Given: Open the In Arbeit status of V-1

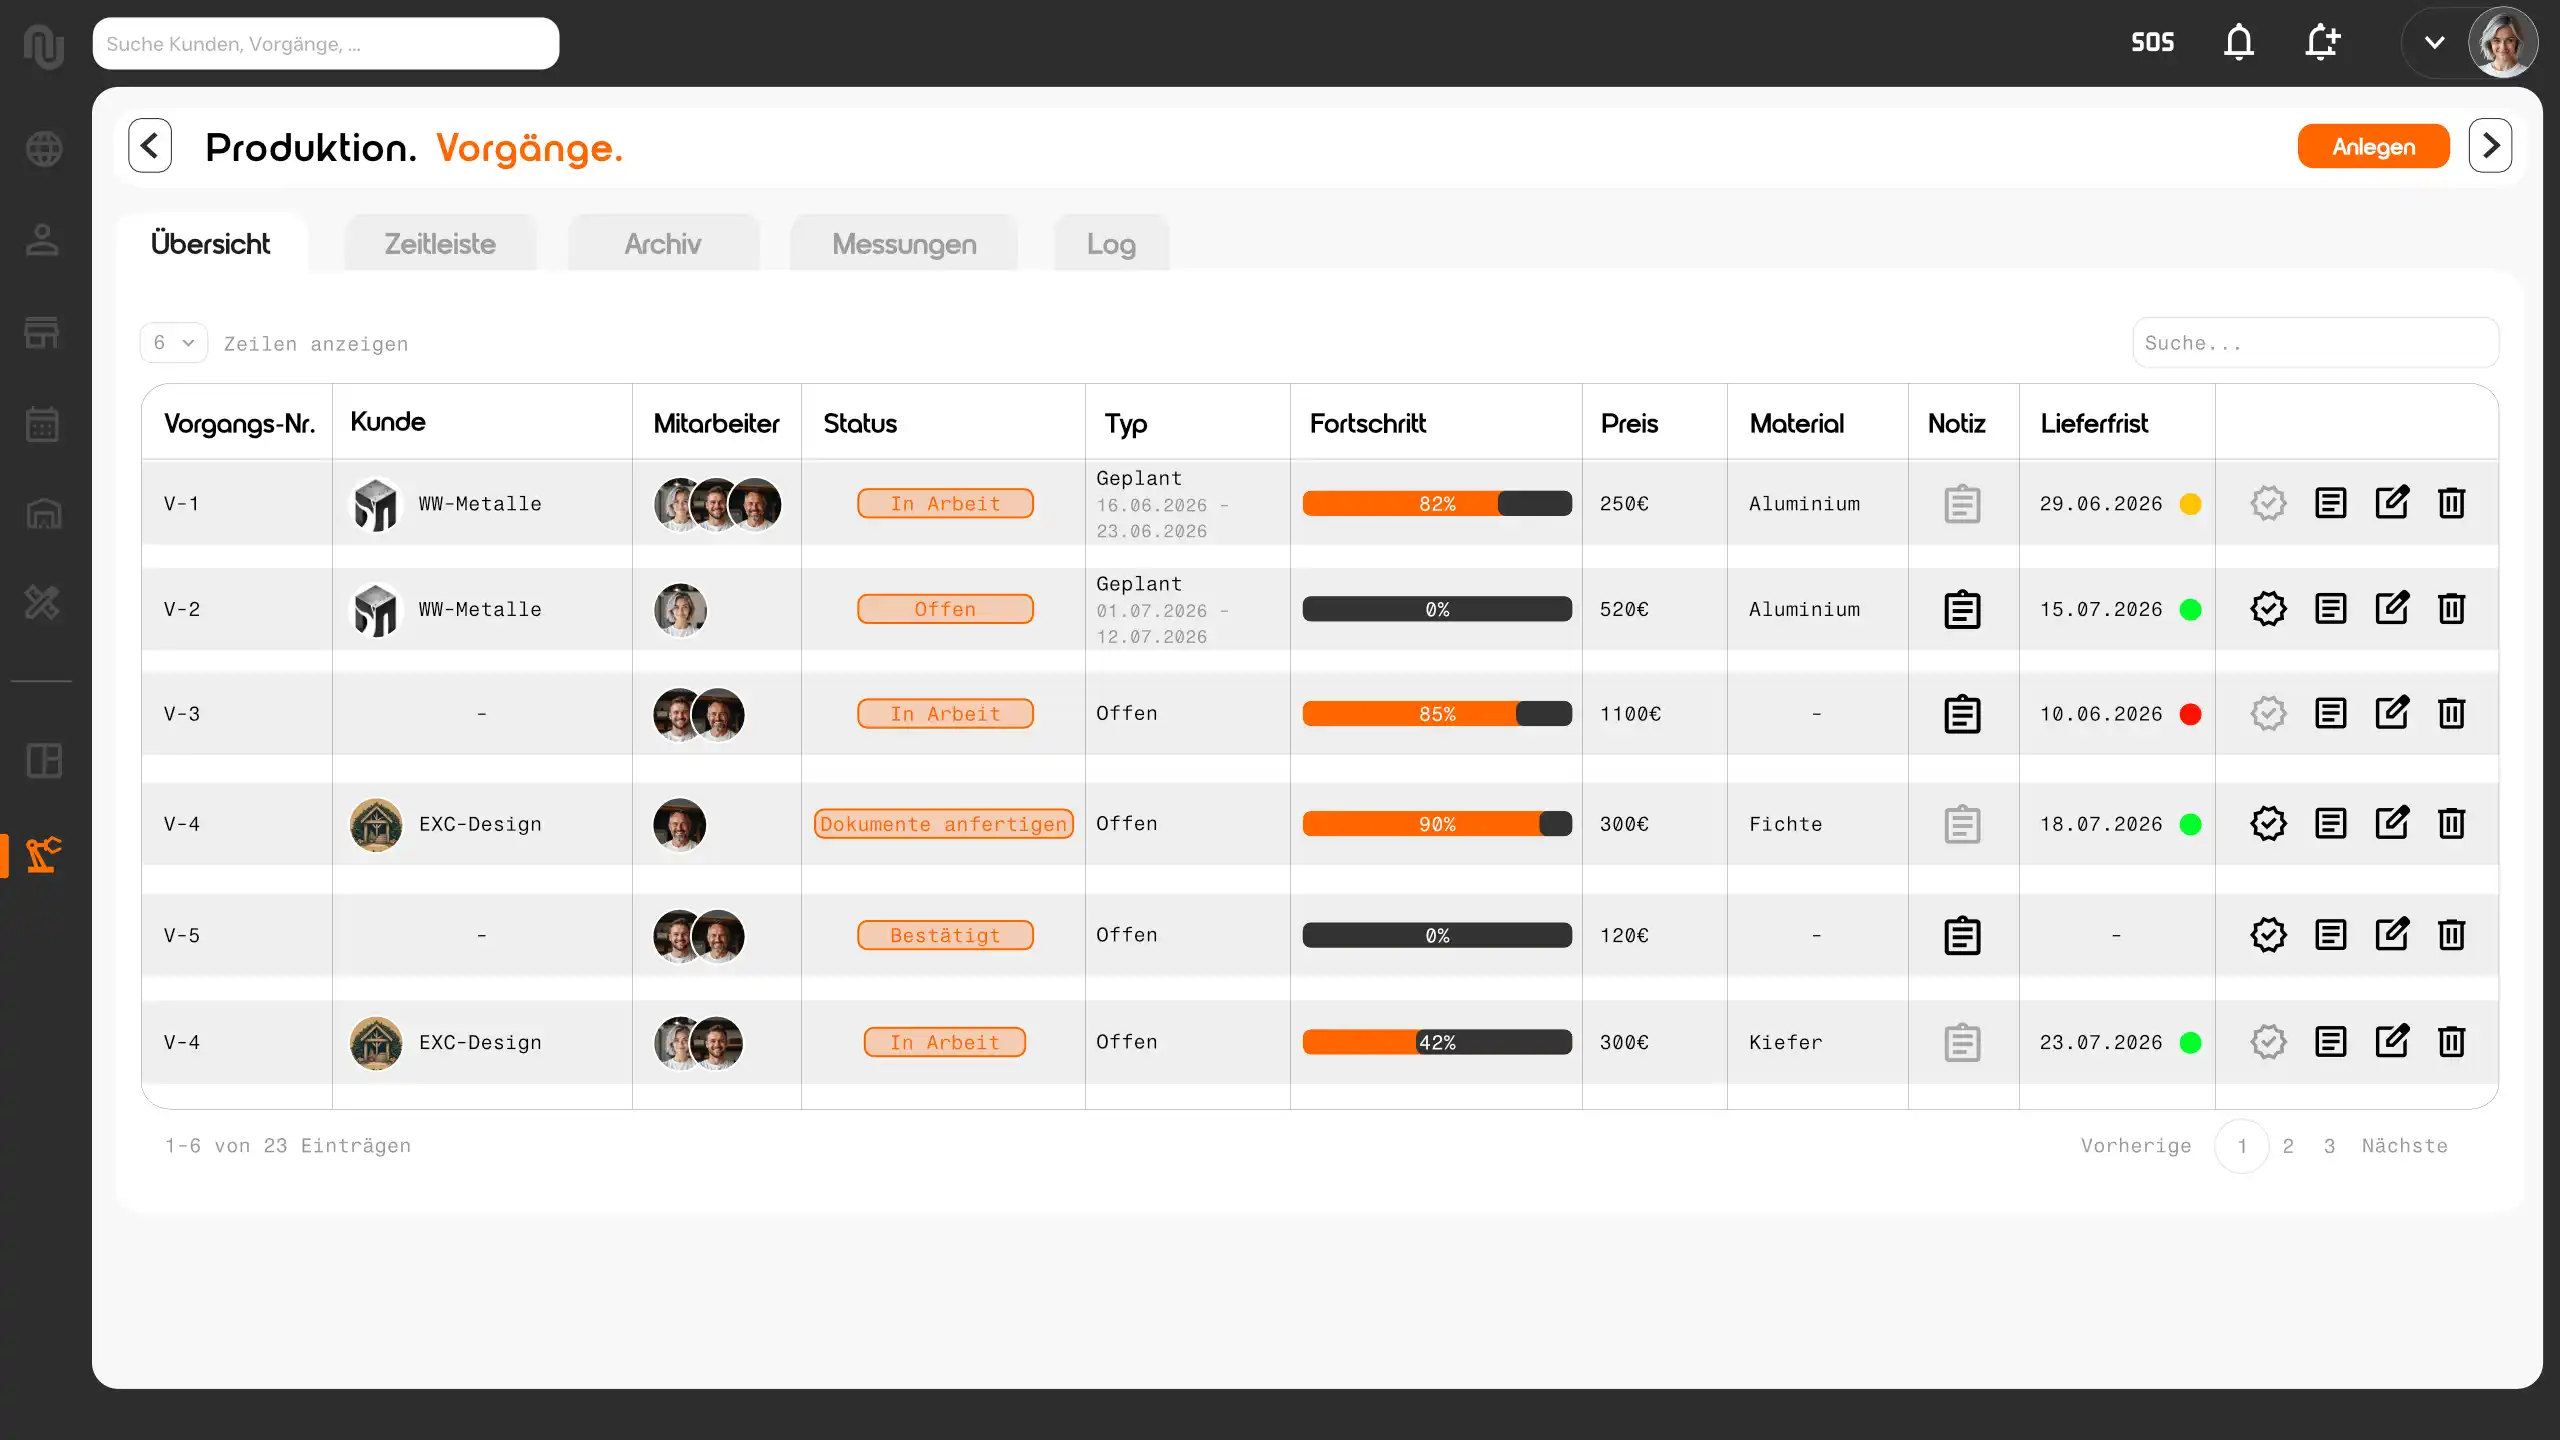Looking at the screenshot, I should click(945, 503).
